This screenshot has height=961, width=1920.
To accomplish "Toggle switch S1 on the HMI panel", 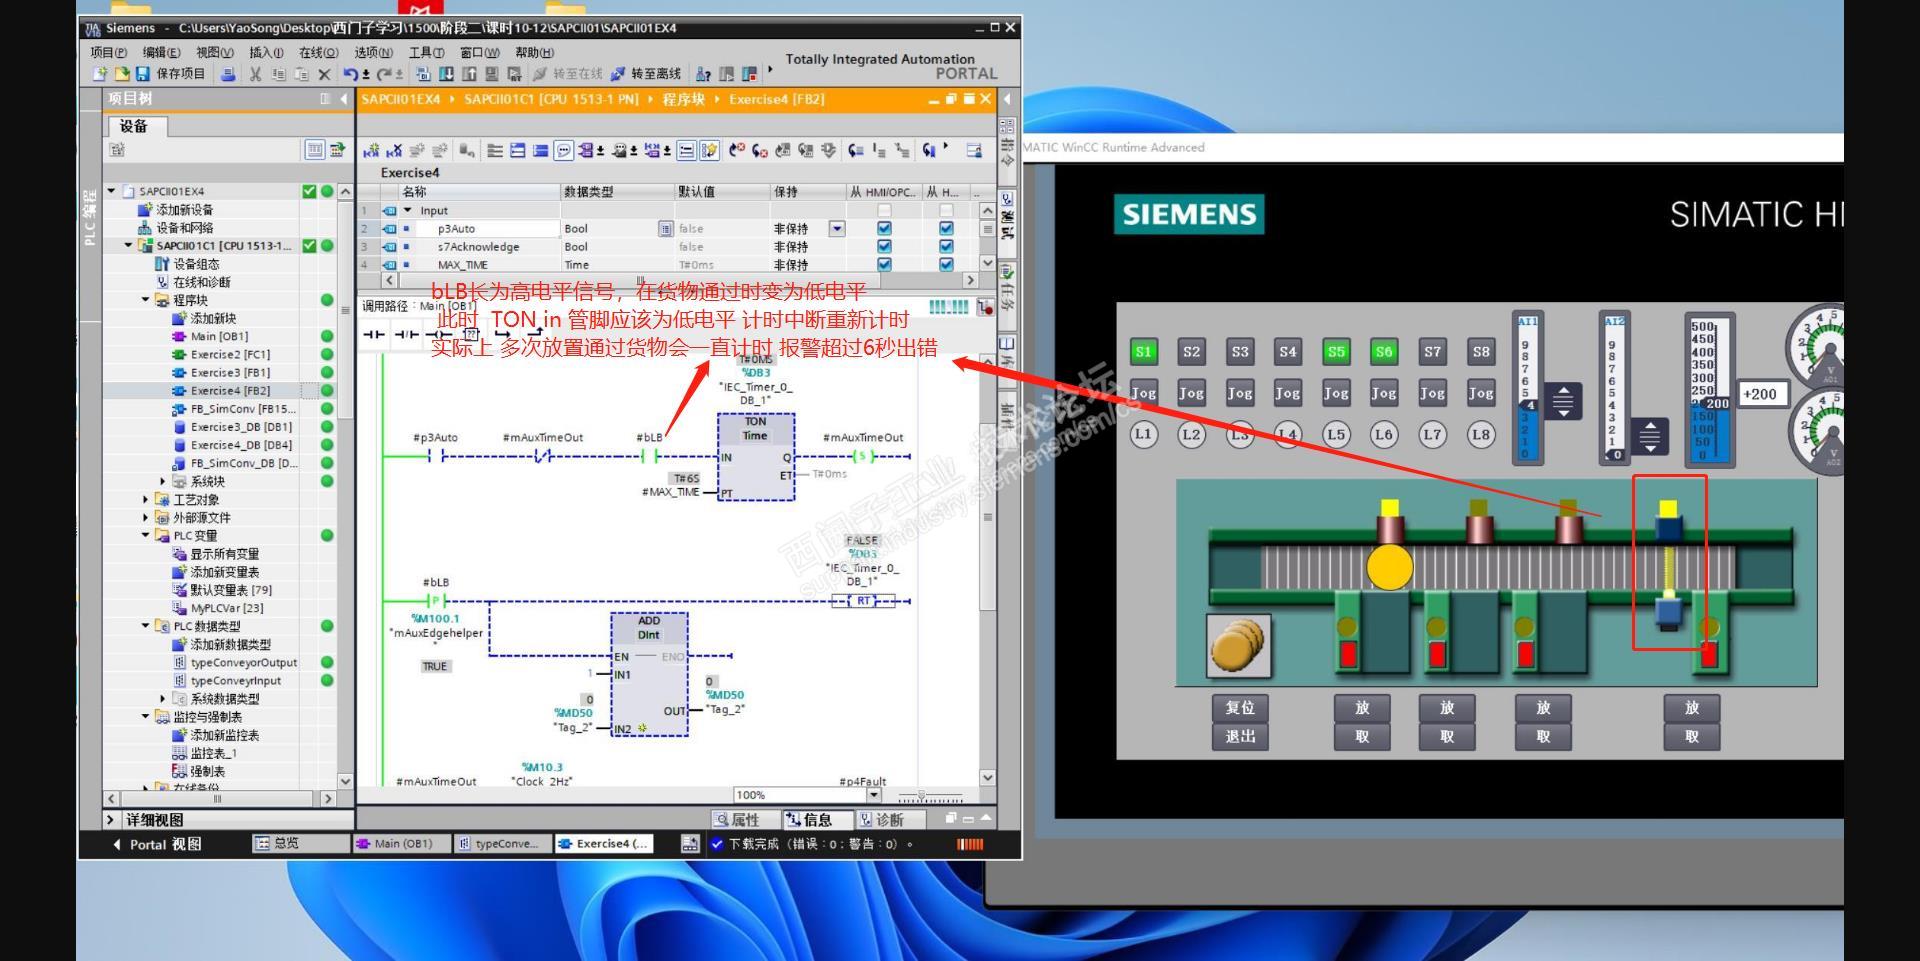I will (x=1143, y=351).
